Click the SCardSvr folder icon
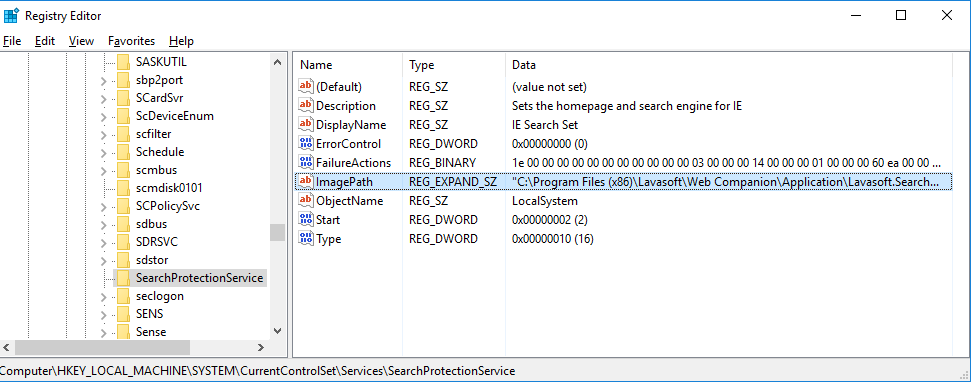This screenshot has width=971, height=382. pos(123,98)
